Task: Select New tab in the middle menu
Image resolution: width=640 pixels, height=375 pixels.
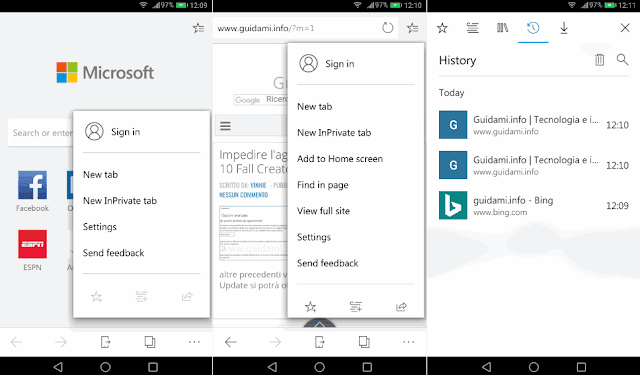Action: tap(315, 107)
